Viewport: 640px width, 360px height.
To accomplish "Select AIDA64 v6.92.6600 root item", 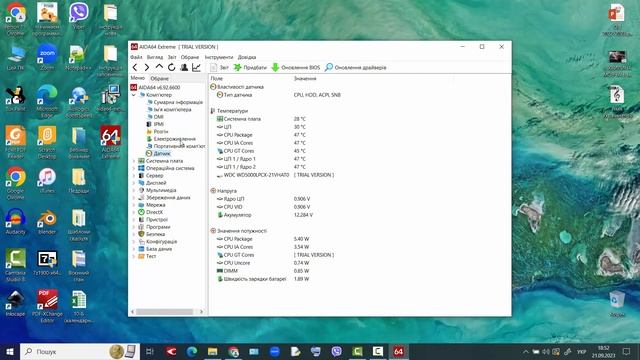I will (x=156, y=87).
